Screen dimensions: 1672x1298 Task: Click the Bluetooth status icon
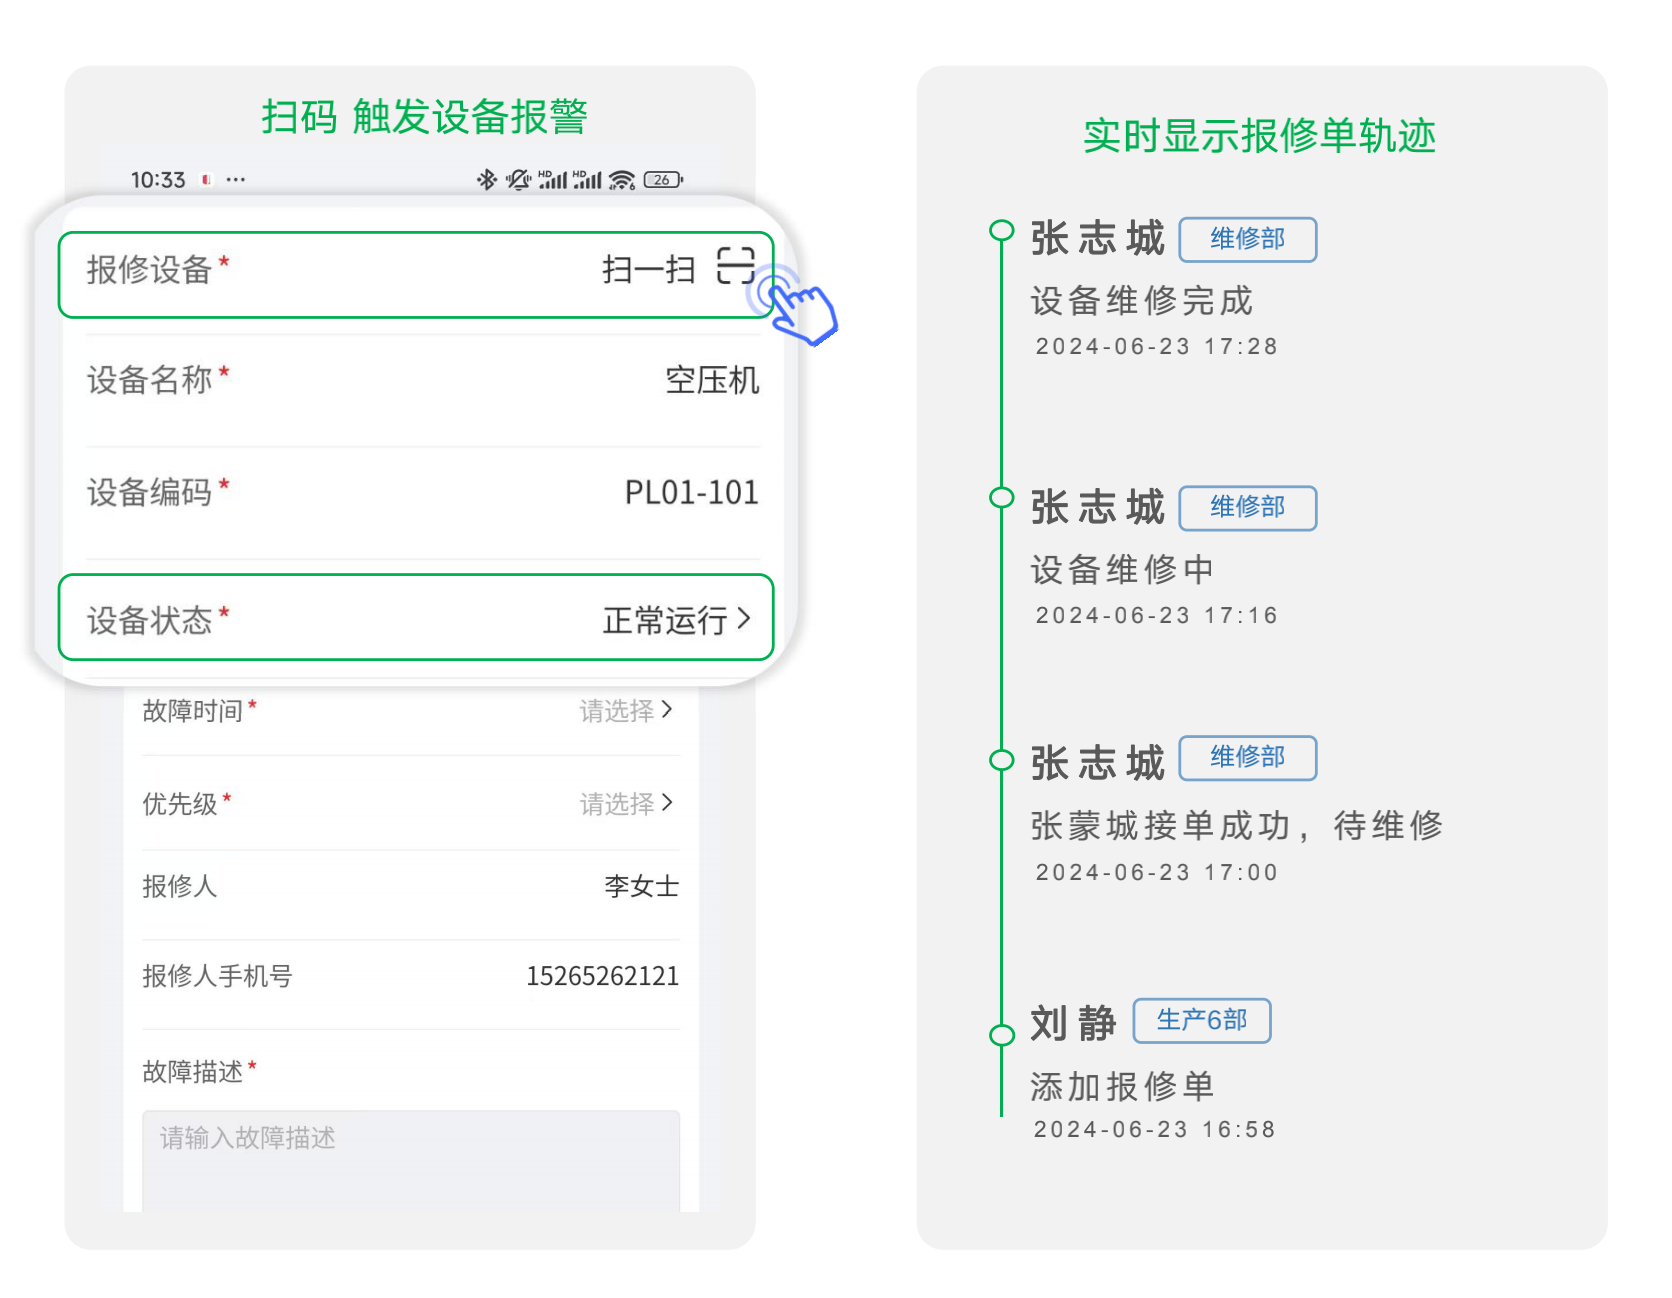coord(486,180)
